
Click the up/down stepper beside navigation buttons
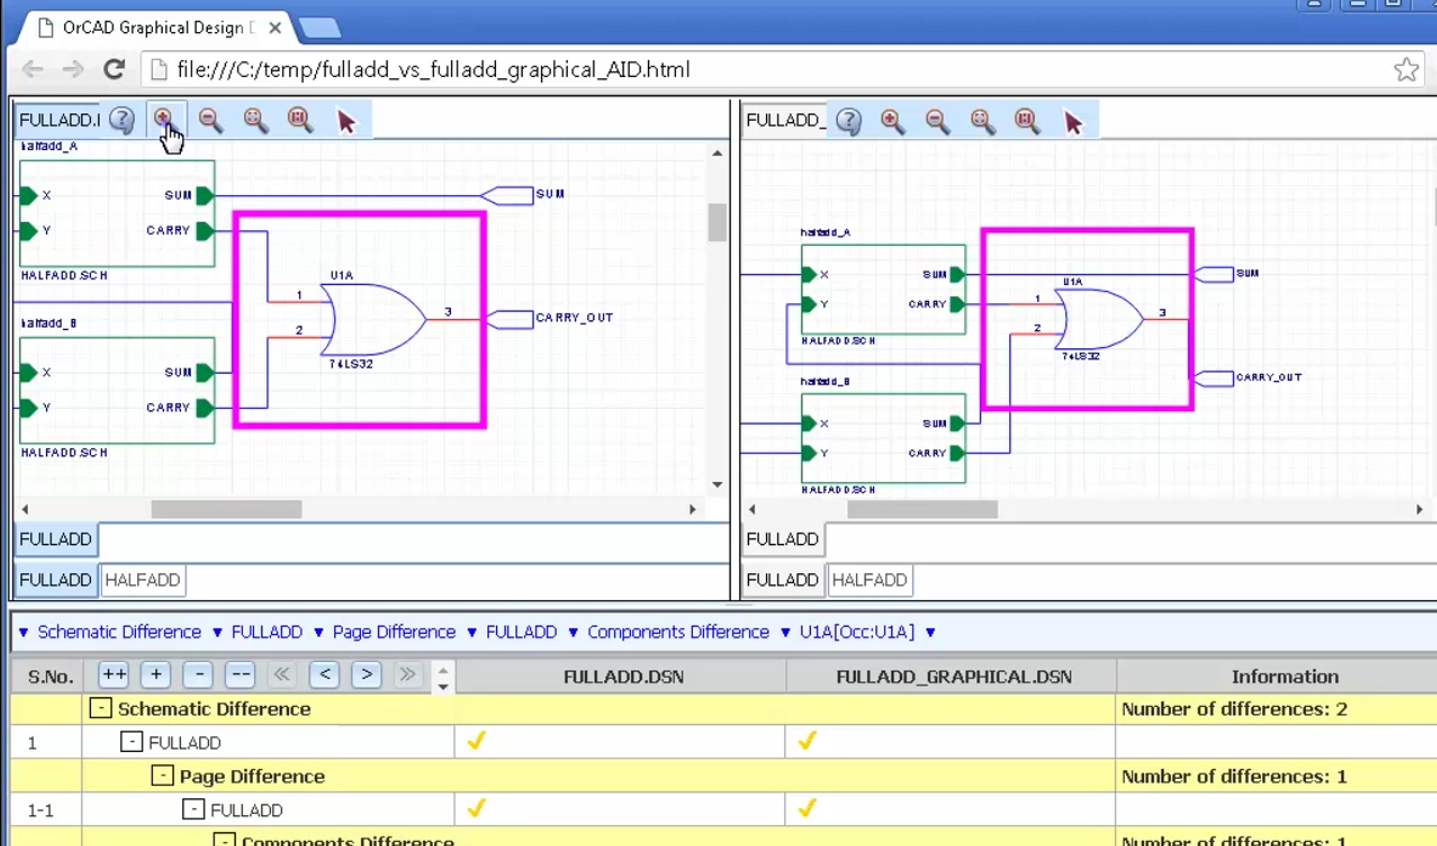click(x=443, y=677)
